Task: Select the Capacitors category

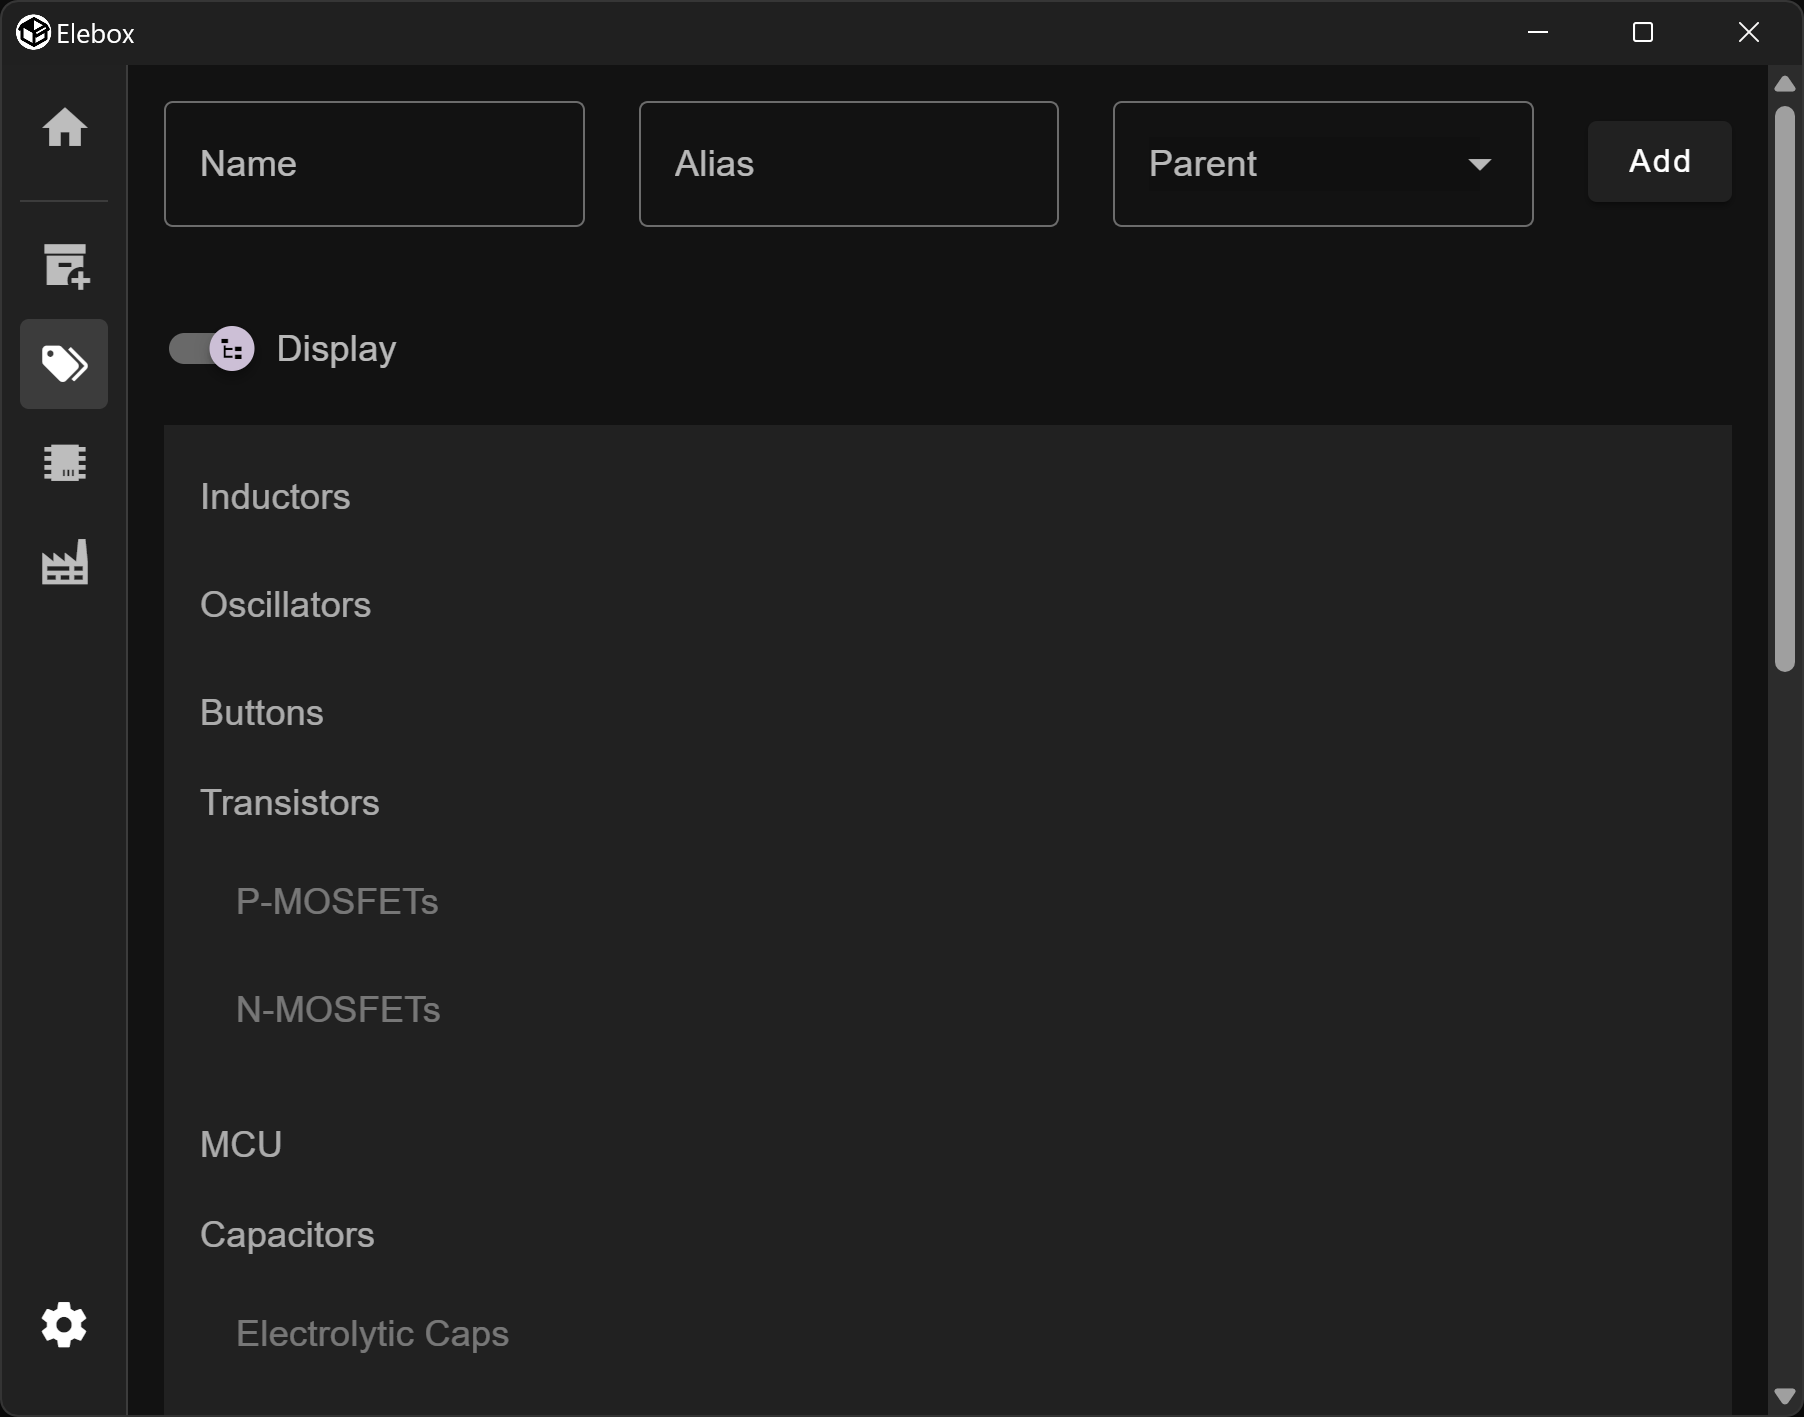Action: coord(287,1235)
